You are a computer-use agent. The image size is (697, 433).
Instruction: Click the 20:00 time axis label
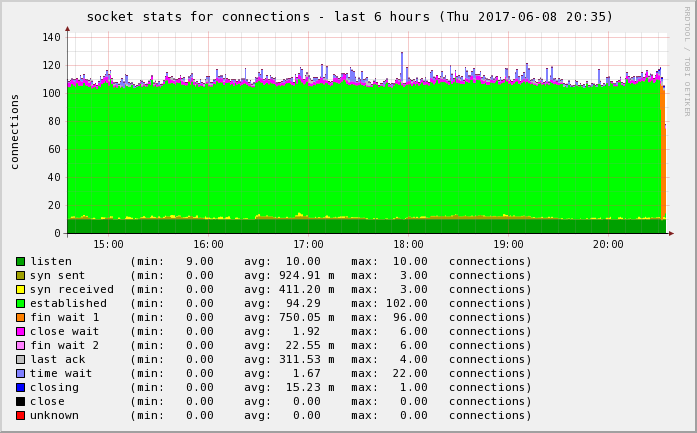coord(608,244)
